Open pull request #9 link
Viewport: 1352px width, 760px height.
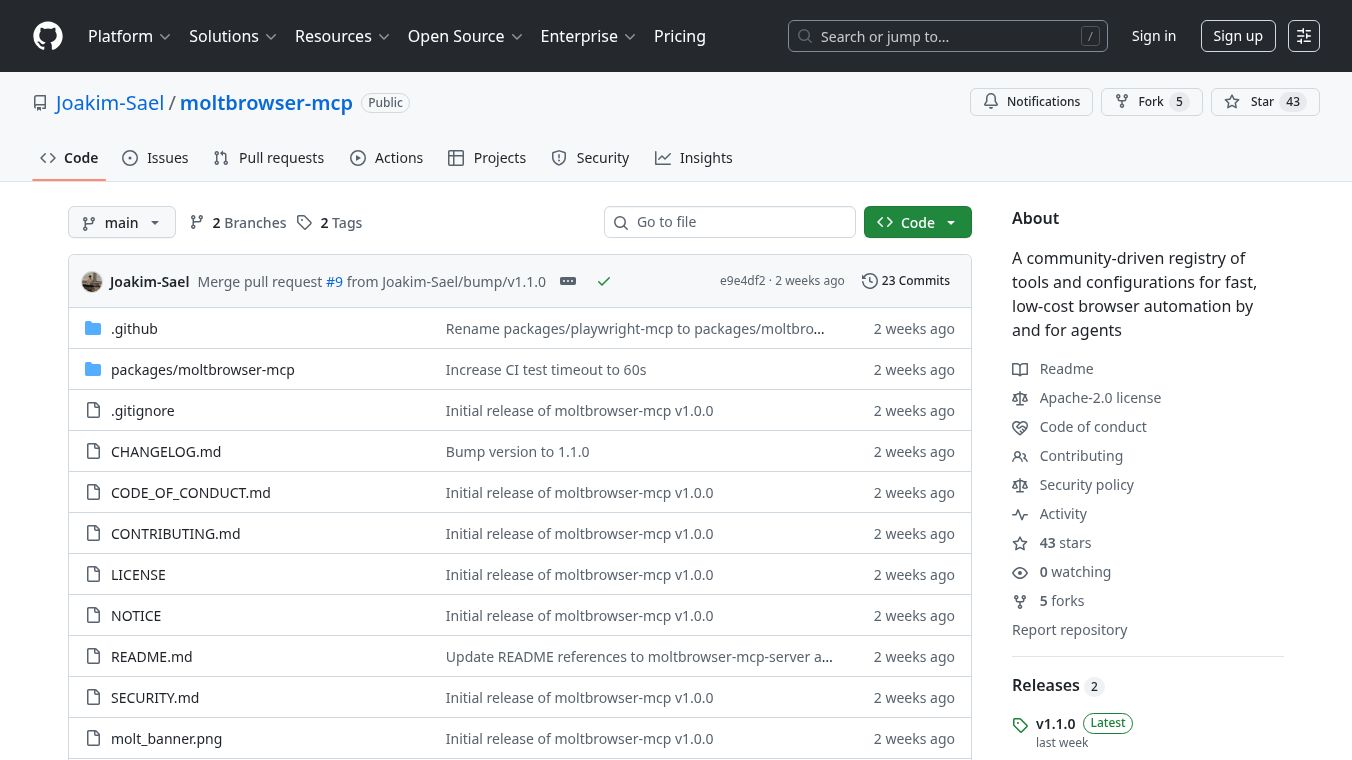tap(334, 281)
